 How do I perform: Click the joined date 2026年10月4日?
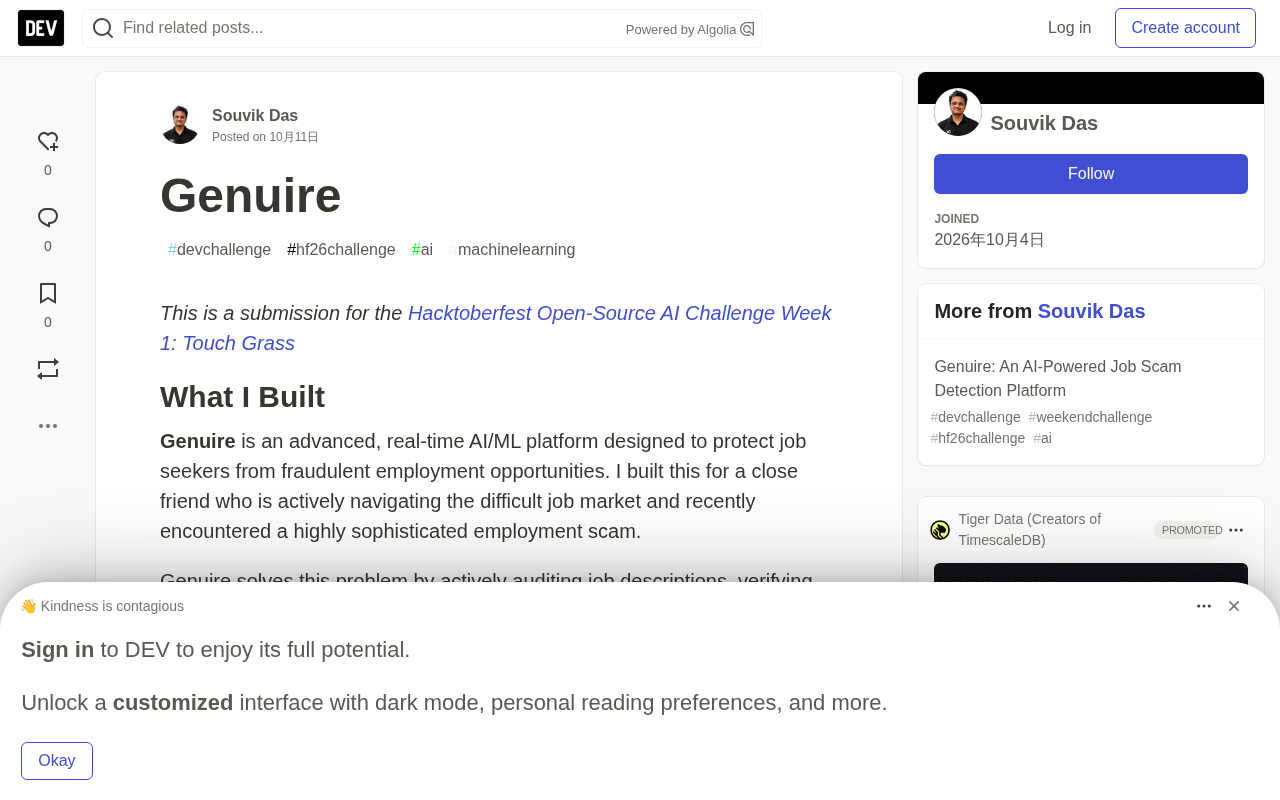point(989,240)
